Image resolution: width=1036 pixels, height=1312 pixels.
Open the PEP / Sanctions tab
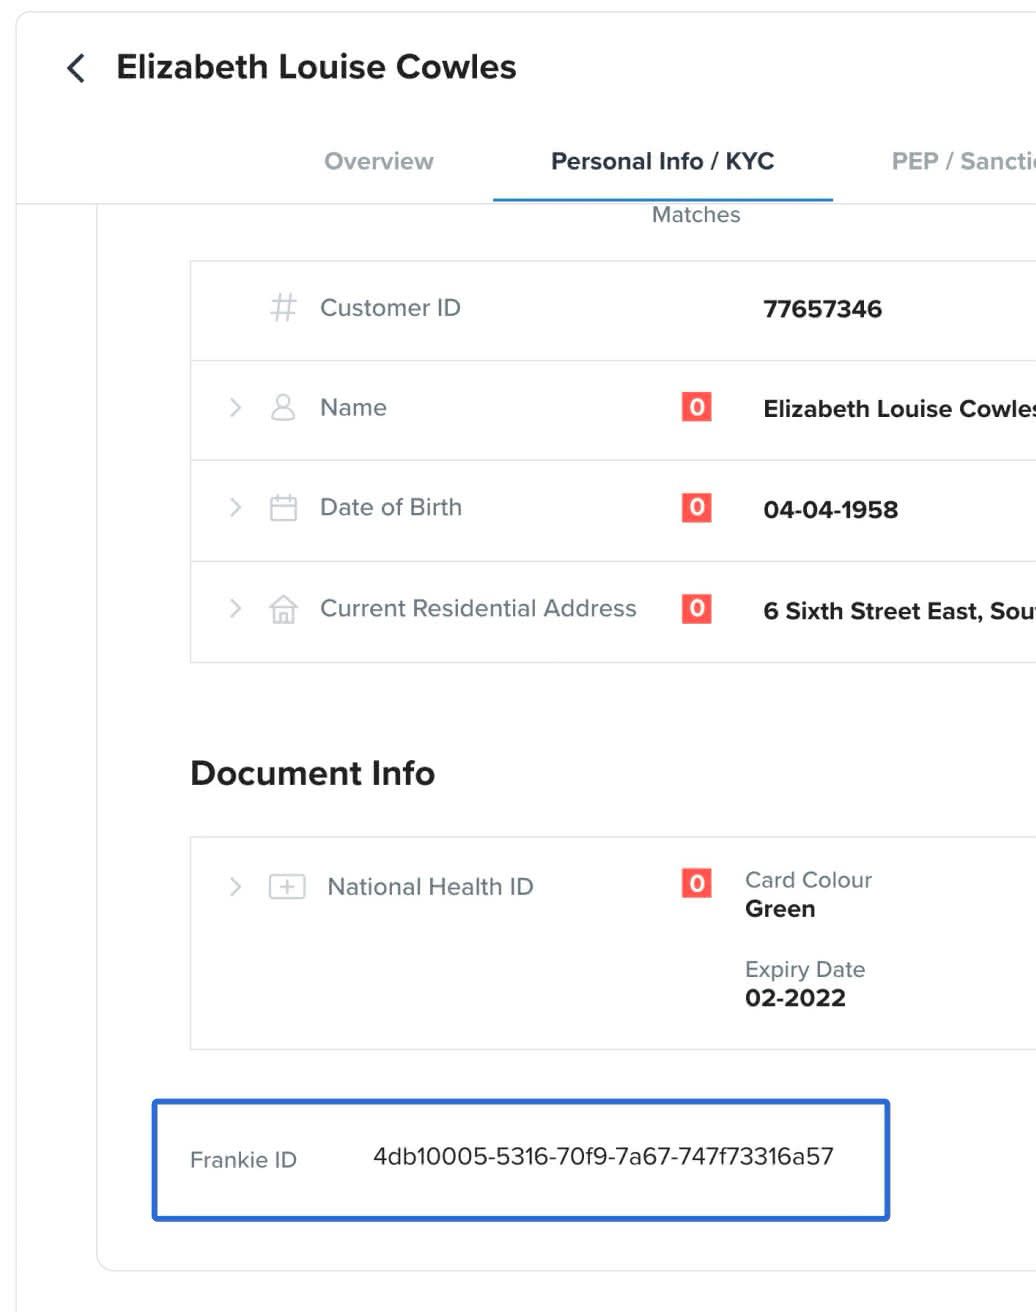pos(962,161)
